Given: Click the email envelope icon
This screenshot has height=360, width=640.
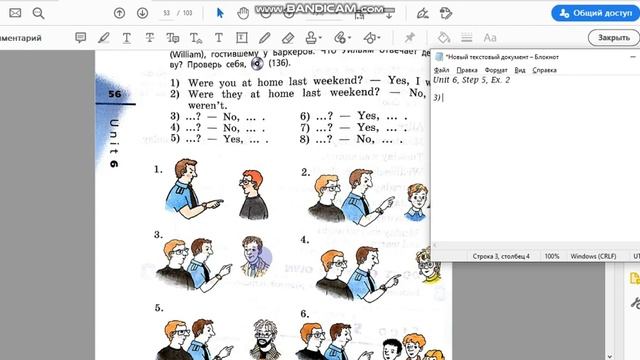Looking at the screenshot, I should click(15, 13).
